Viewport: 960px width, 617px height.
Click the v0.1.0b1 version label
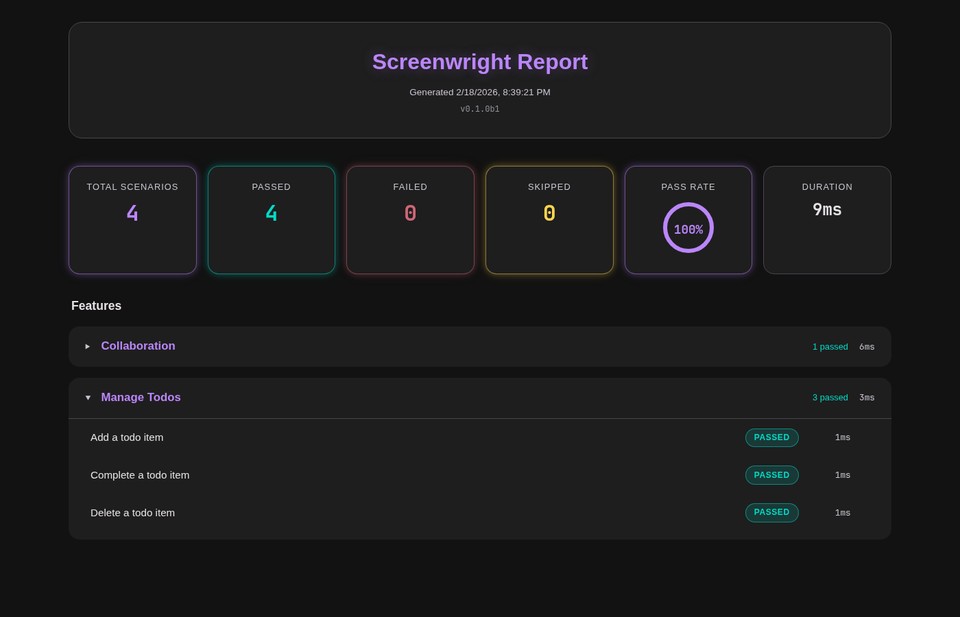pos(480,110)
